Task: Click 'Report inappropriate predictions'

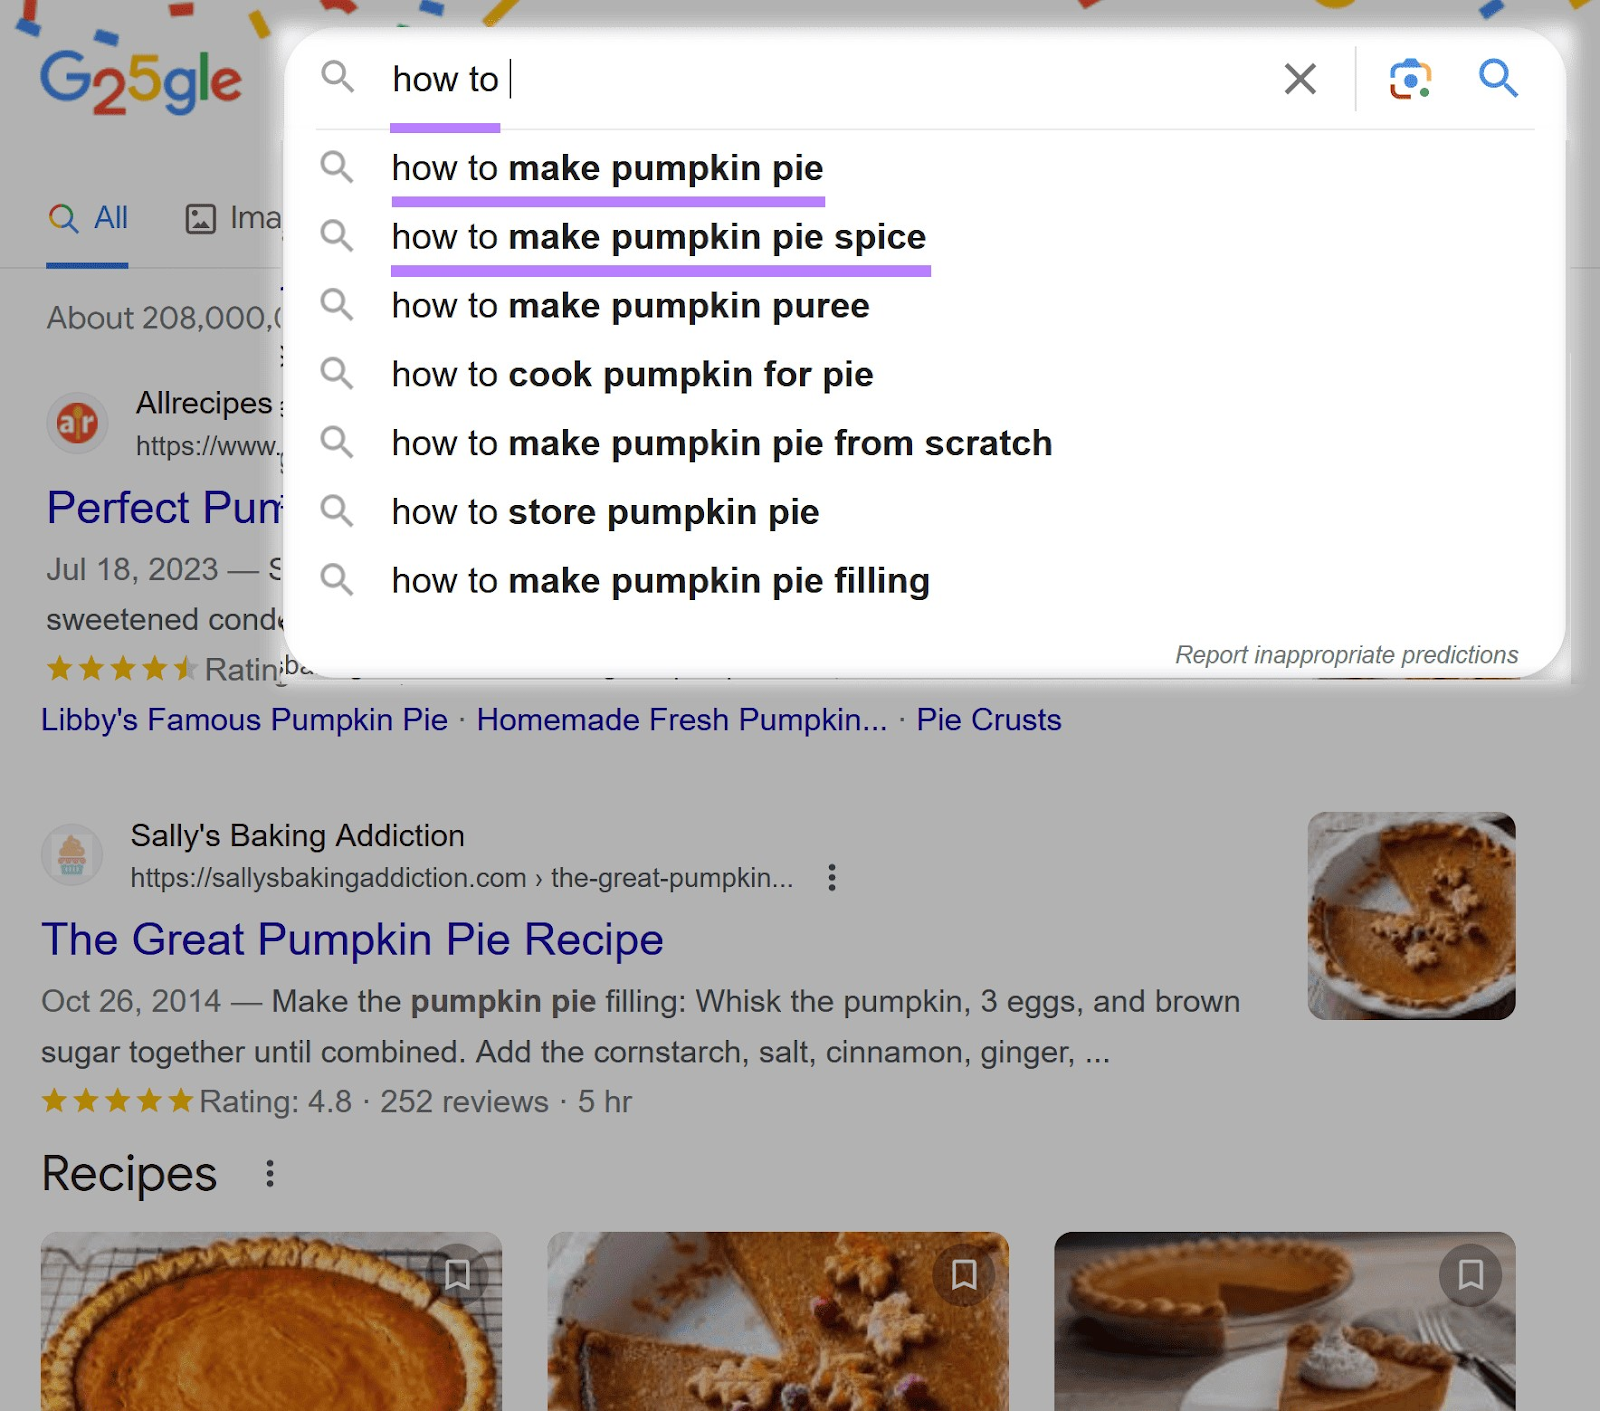Action: (x=1347, y=655)
